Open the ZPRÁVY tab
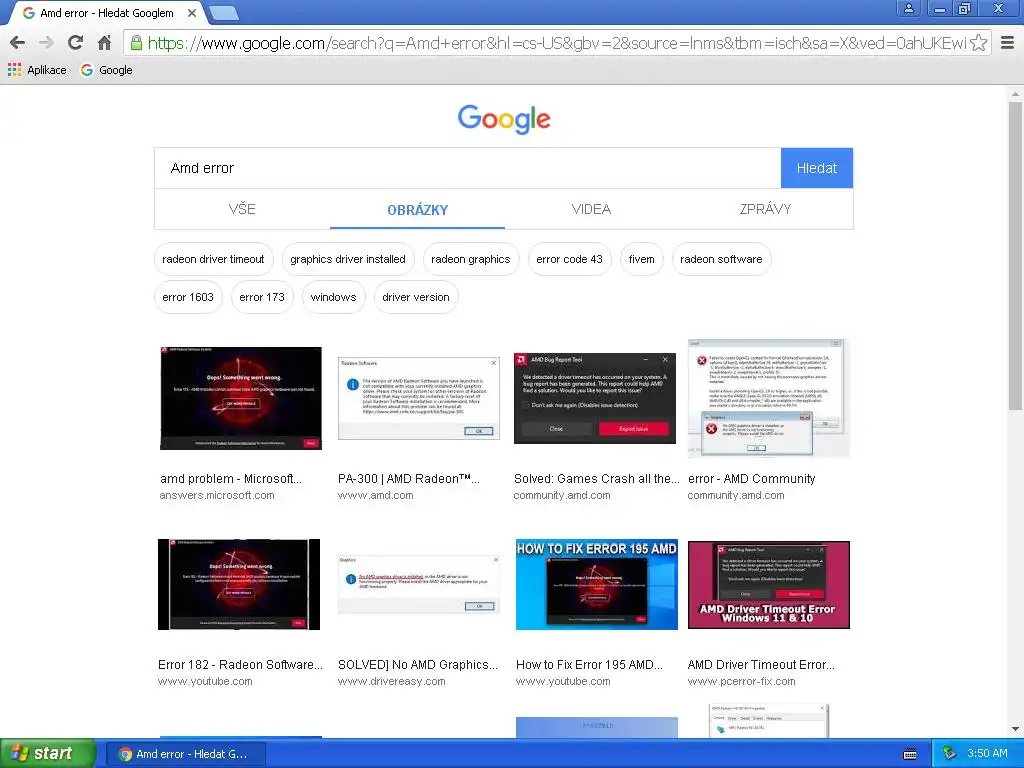The image size is (1024, 768). [765, 209]
